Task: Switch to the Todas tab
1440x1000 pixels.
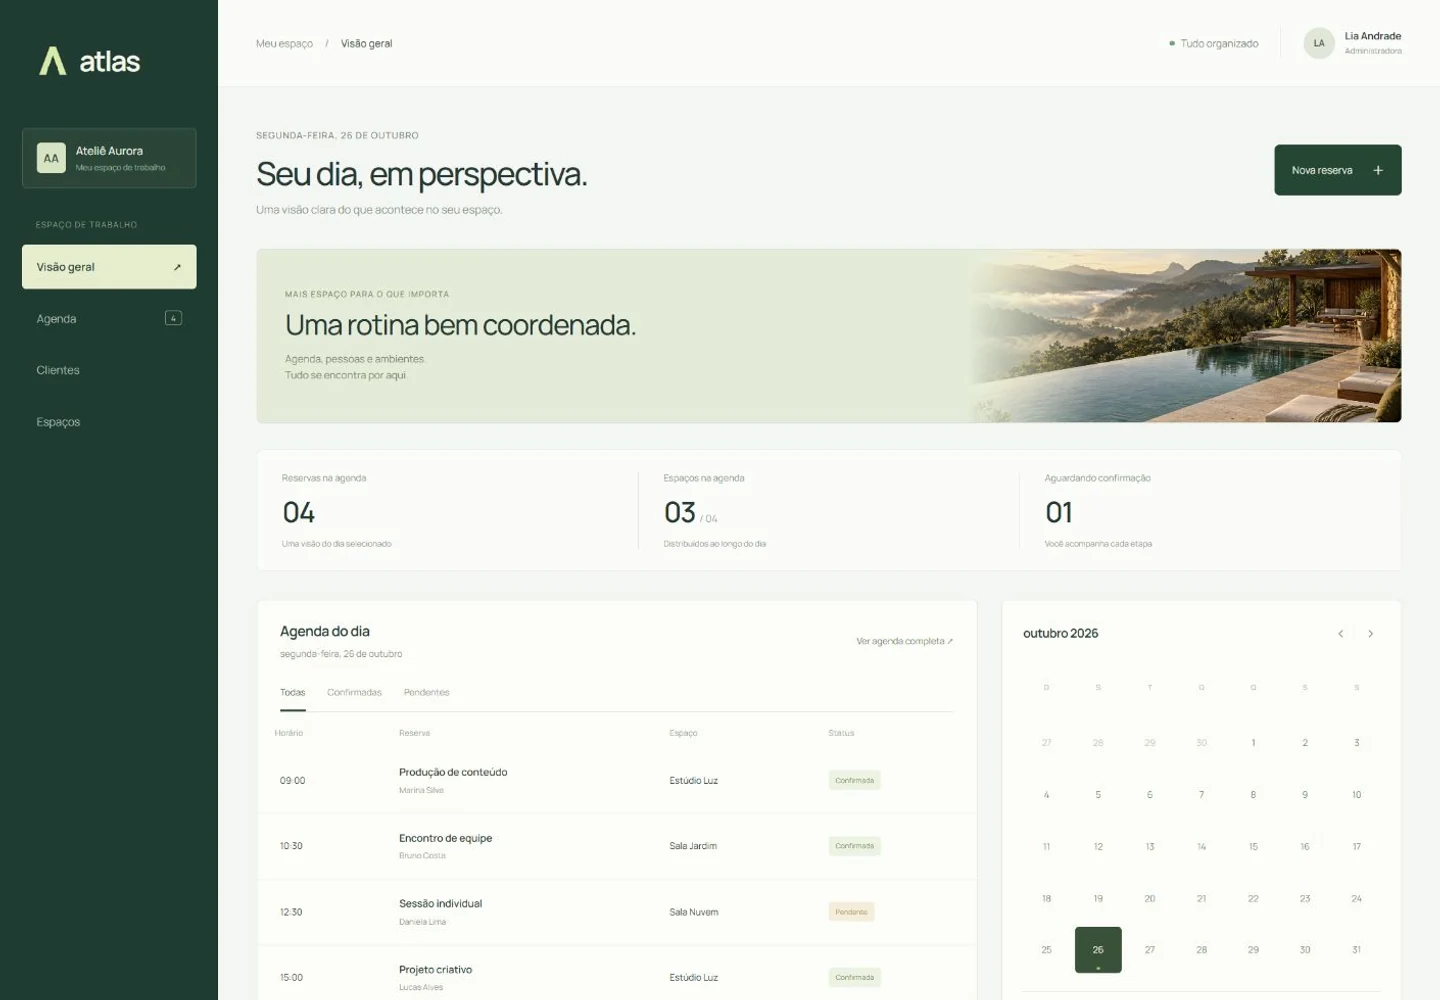Action: click(293, 693)
